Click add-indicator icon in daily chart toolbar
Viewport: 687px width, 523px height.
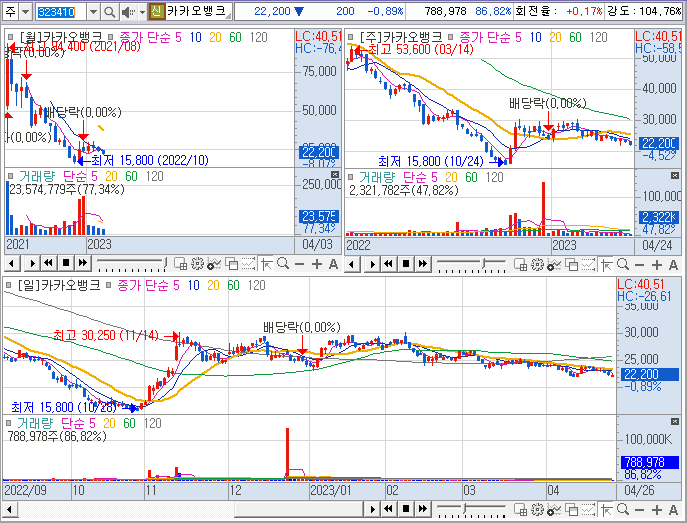554,509
